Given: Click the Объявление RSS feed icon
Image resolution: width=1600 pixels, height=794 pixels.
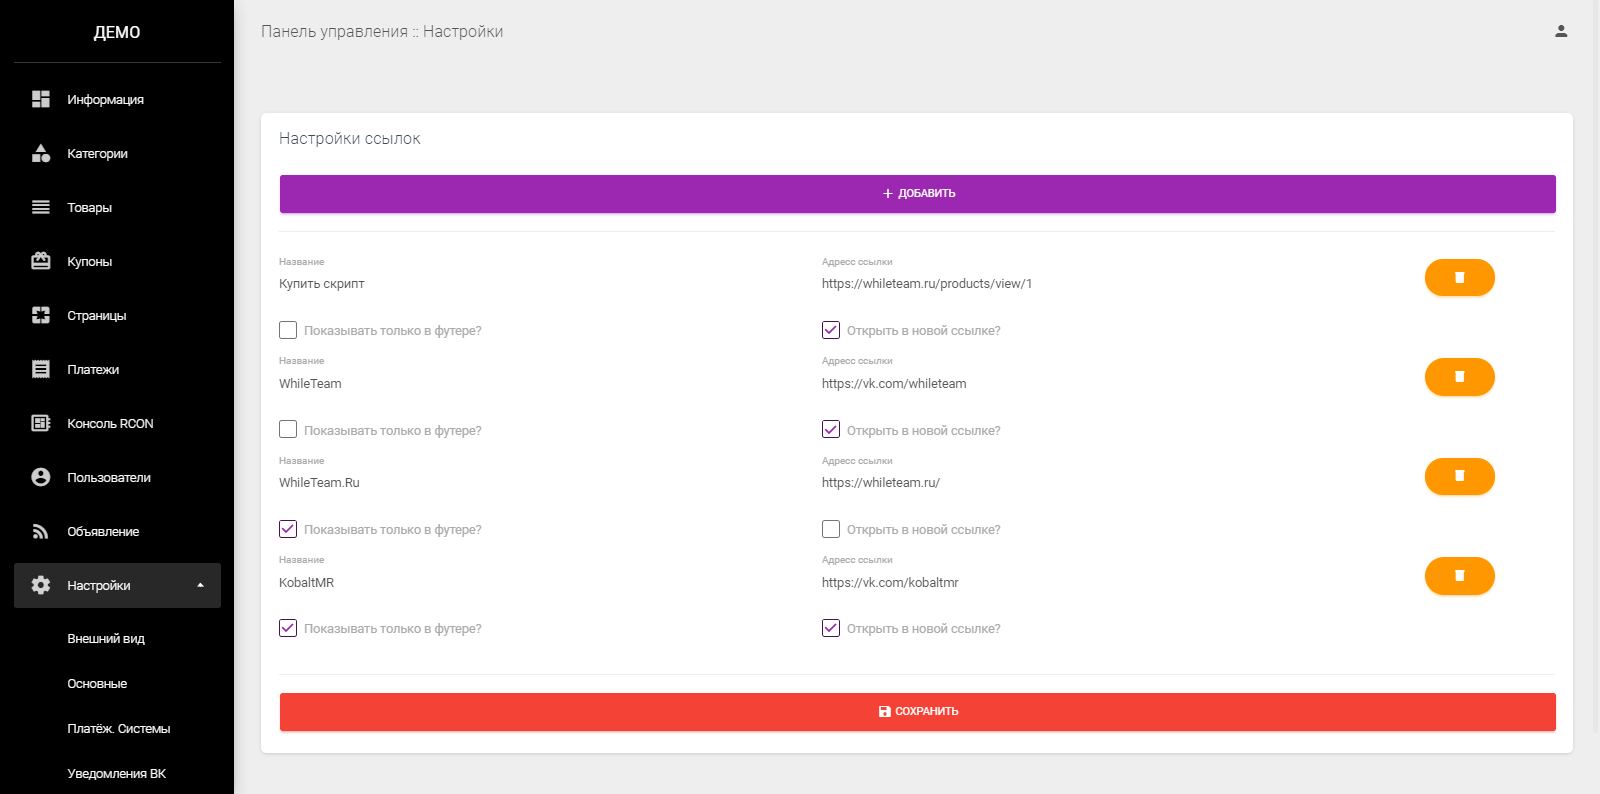Looking at the screenshot, I should 41,531.
